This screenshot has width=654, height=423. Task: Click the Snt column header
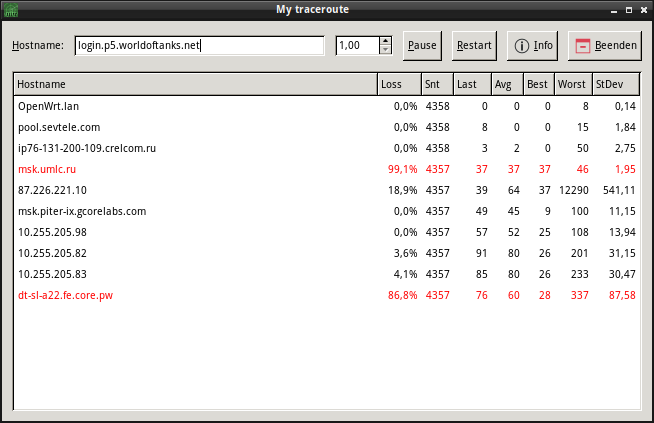[x=438, y=84]
